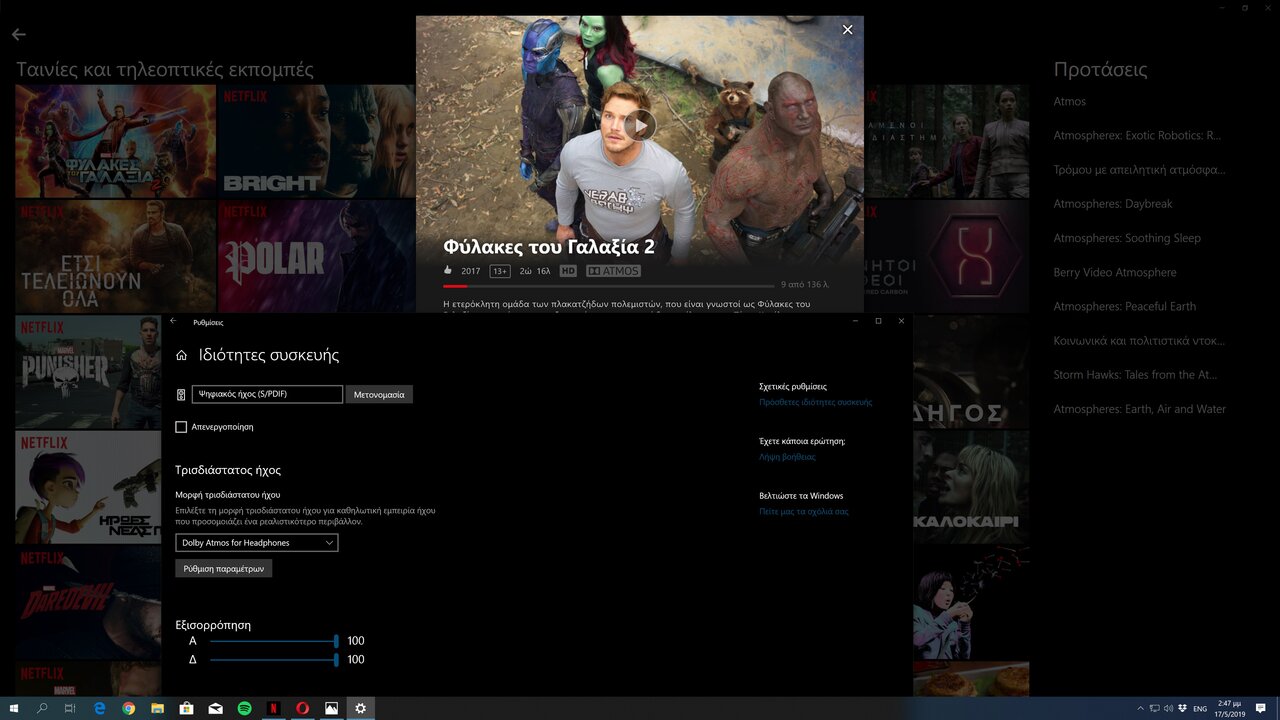Click the Ρύθμιση παραμέτρων button
1280x720 pixels.
pyautogui.click(x=224, y=568)
